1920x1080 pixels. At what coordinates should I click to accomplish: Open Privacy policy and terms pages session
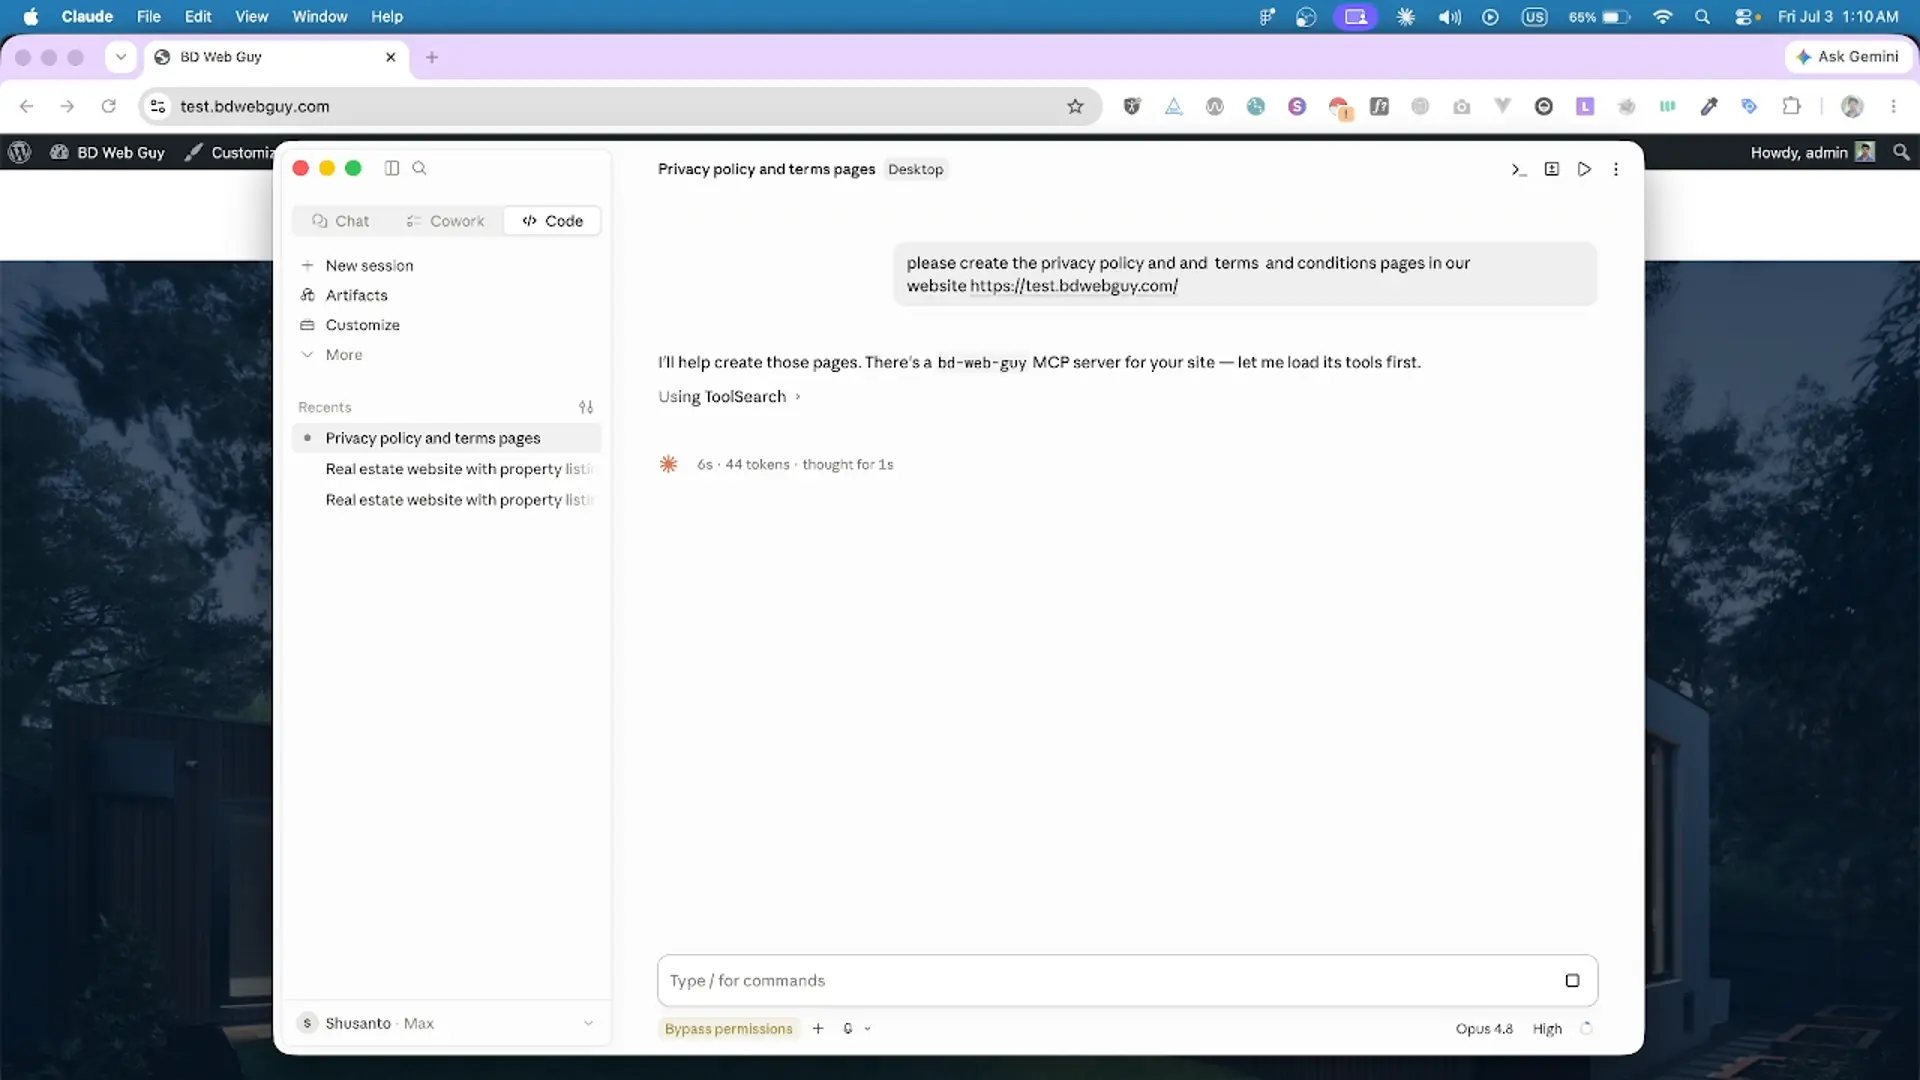click(x=446, y=438)
